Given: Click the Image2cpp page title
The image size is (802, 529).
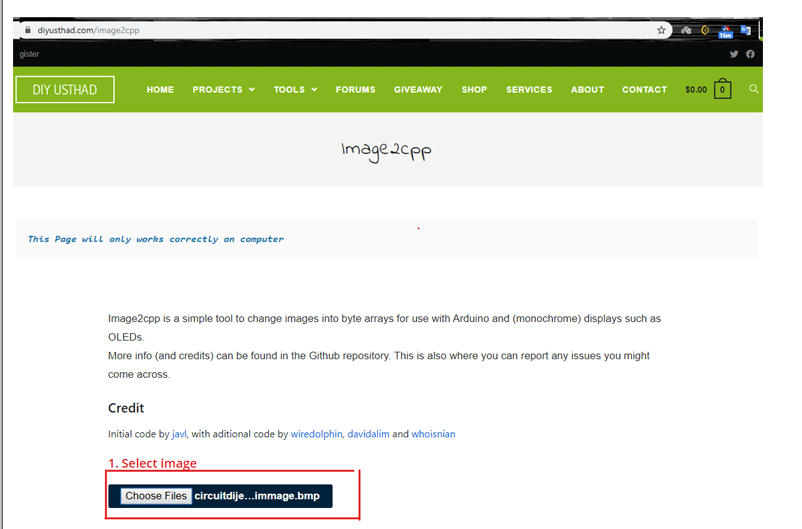Looking at the screenshot, I should (387, 151).
